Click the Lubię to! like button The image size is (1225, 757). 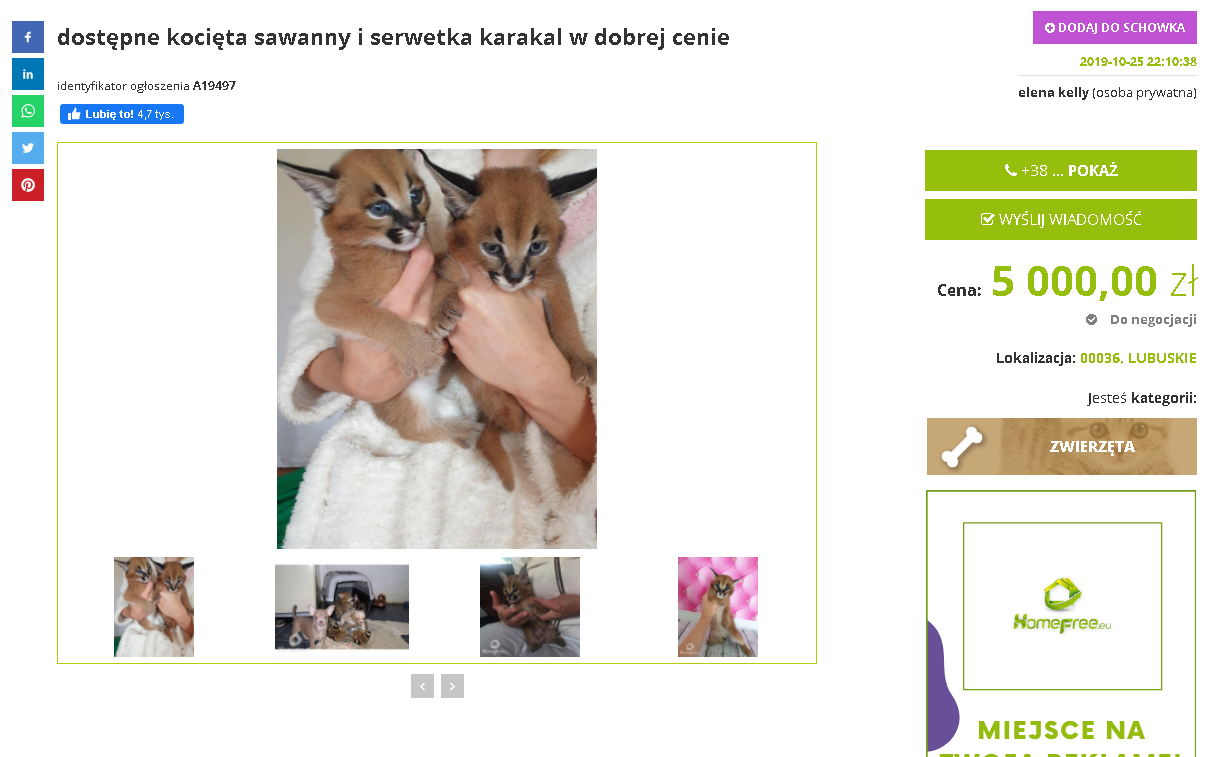(x=122, y=114)
